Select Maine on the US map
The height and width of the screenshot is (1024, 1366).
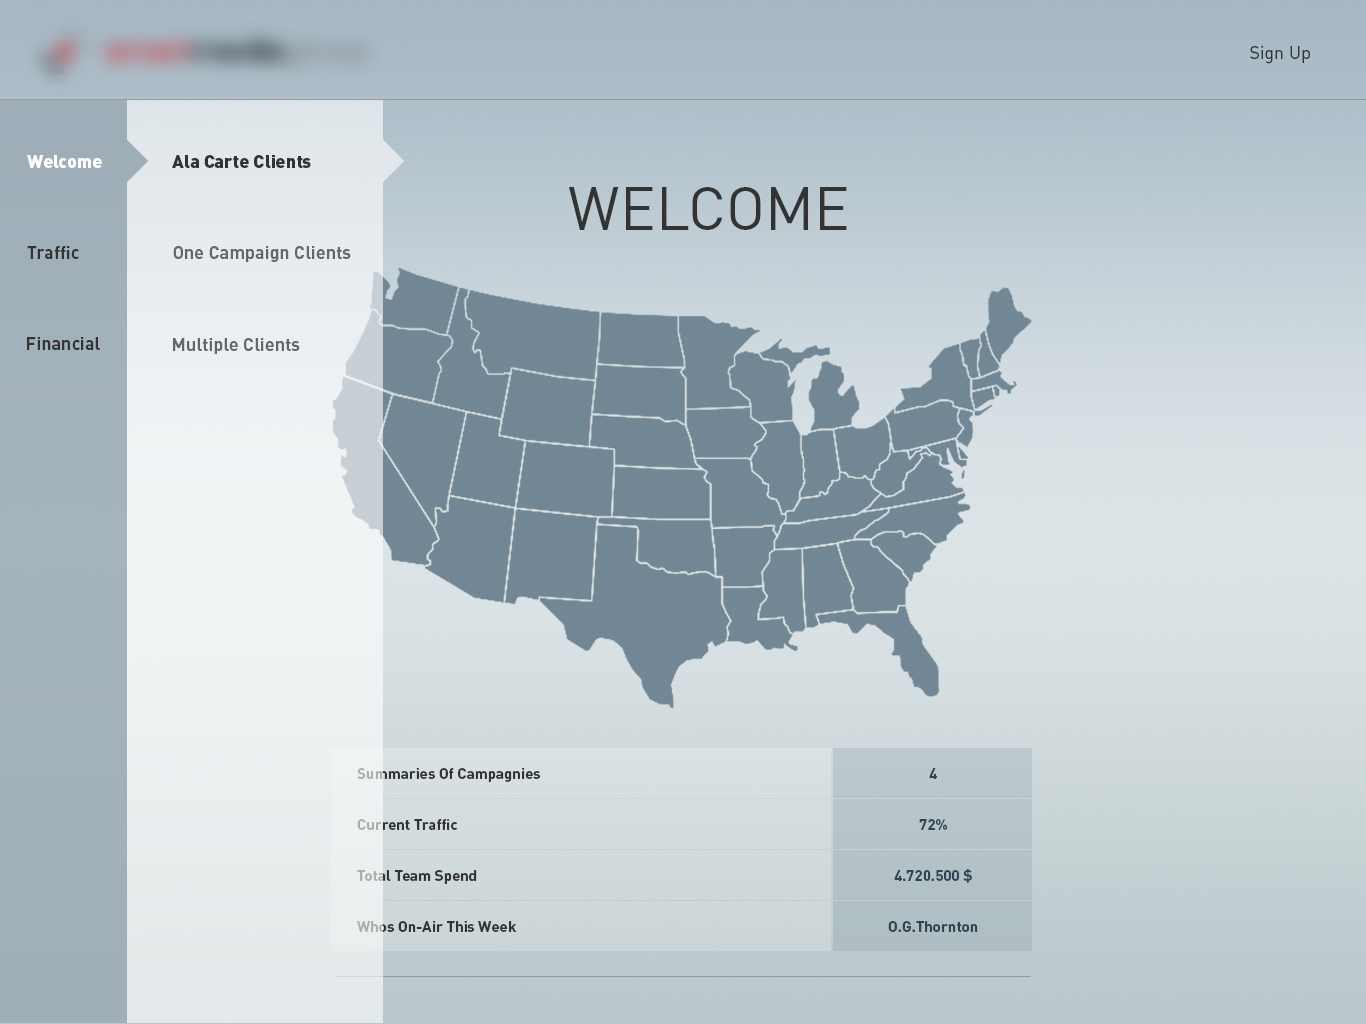click(x=1005, y=320)
